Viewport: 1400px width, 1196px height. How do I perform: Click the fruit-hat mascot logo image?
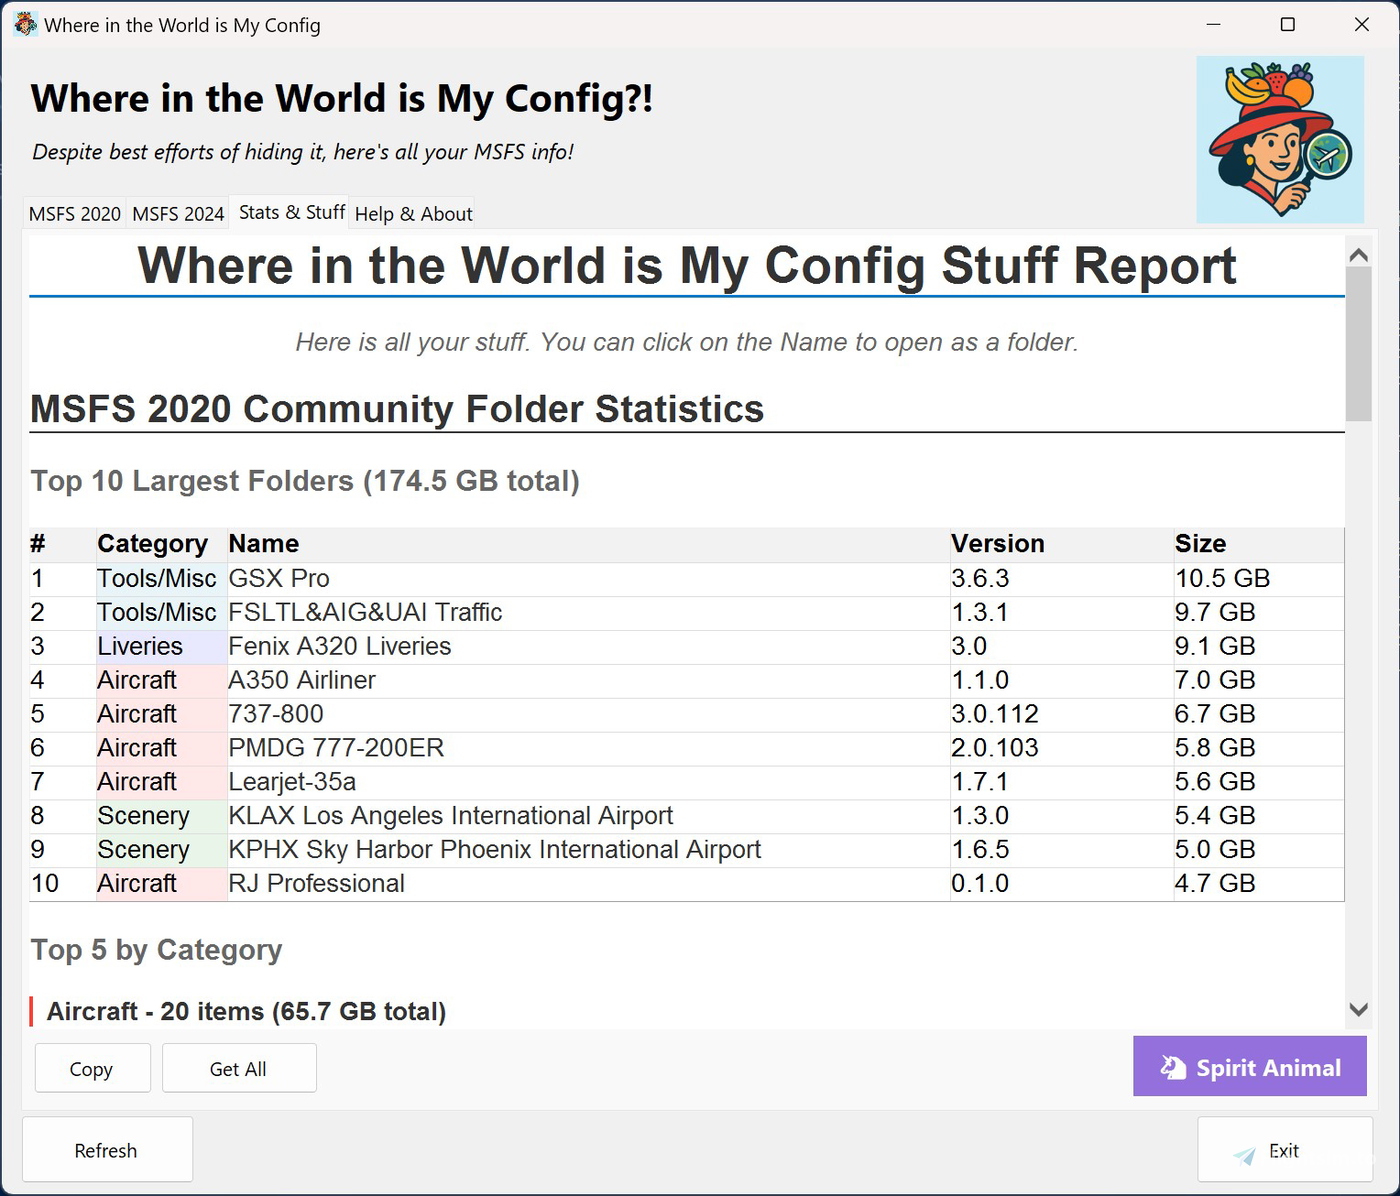[x=1280, y=140]
